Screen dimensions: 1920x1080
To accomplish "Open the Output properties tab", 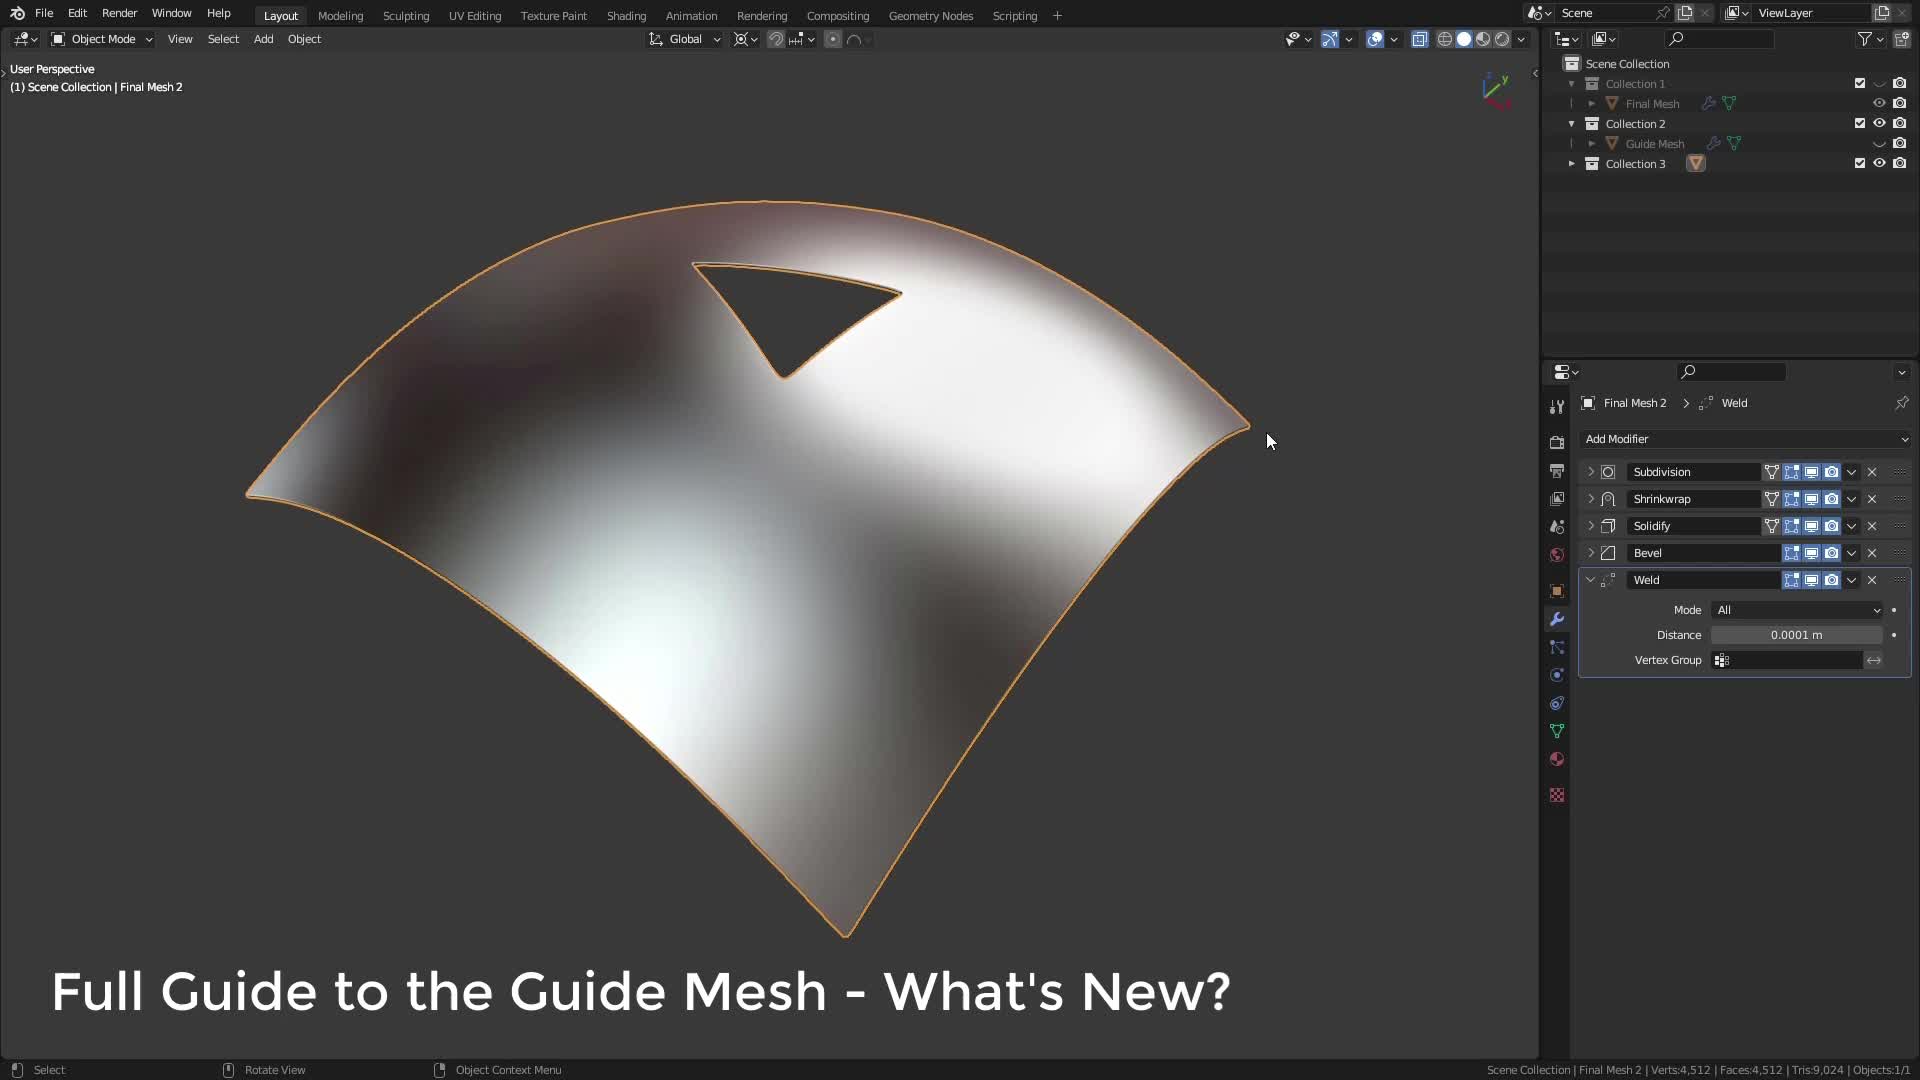I will [1557, 470].
